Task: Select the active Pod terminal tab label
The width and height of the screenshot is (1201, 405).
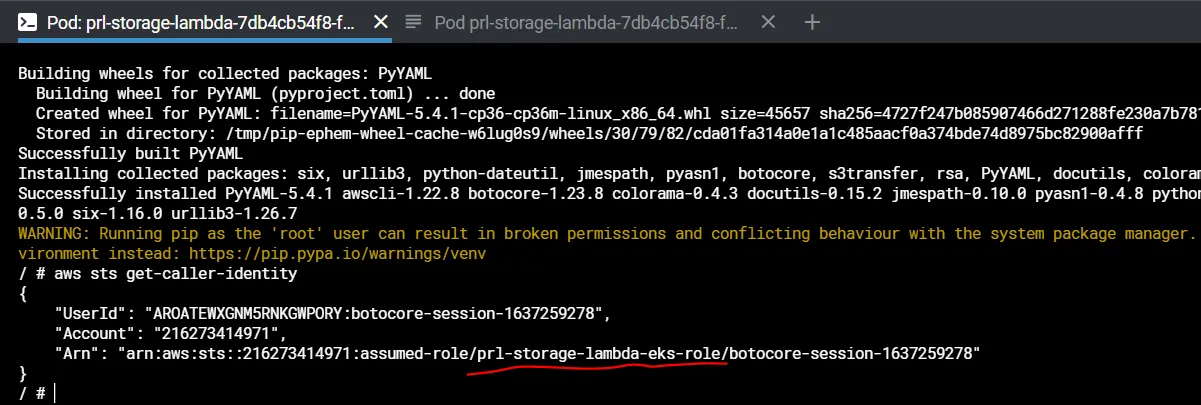Action: click(x=200, y=22)
